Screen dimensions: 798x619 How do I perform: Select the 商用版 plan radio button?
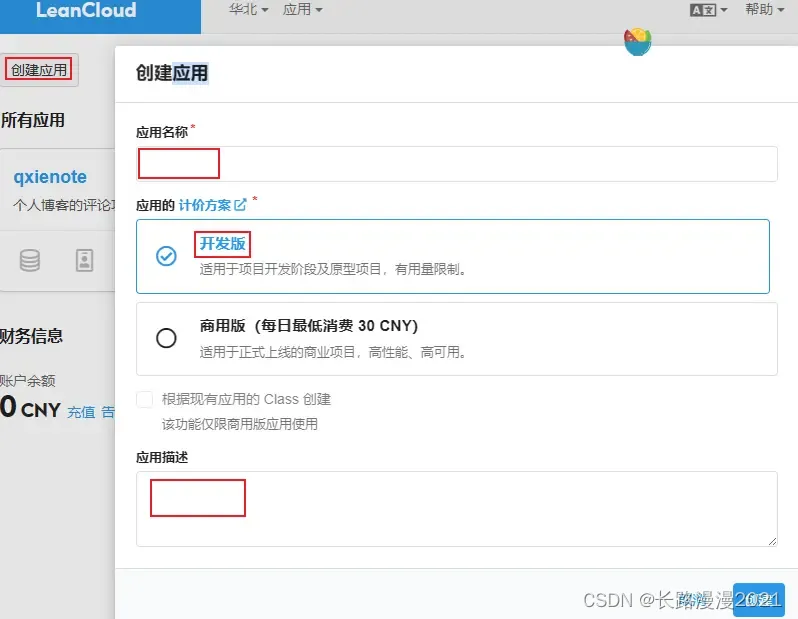pyautogui.click(x=166, y=338)
